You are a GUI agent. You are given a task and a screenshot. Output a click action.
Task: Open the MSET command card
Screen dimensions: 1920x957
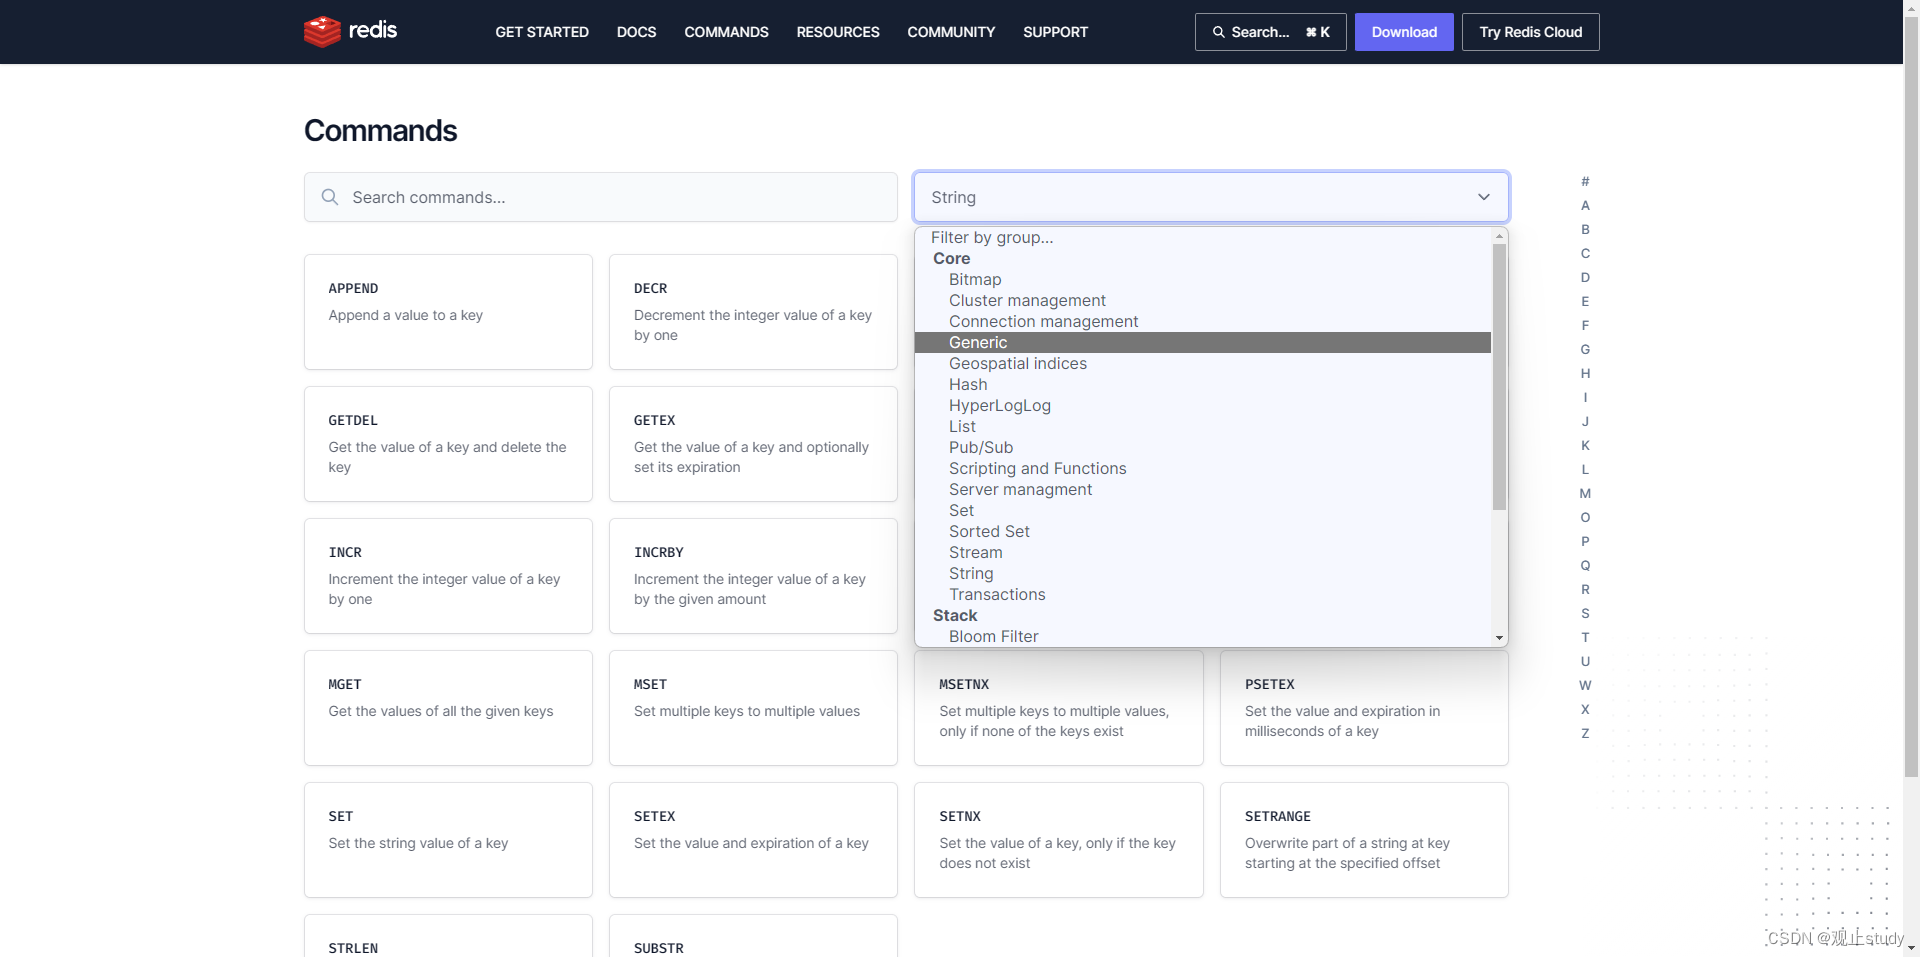pos(753,708)
